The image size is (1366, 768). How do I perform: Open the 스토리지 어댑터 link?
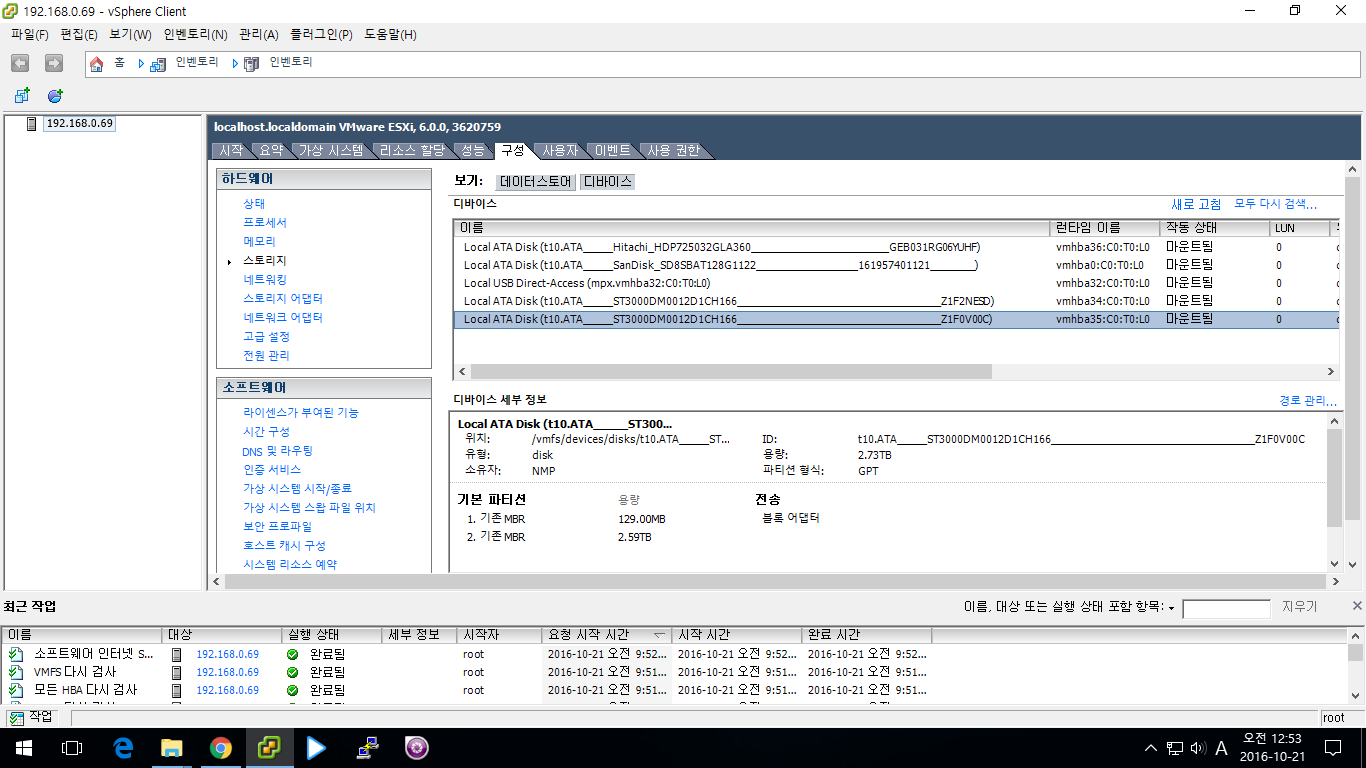[x=283, y=298]
